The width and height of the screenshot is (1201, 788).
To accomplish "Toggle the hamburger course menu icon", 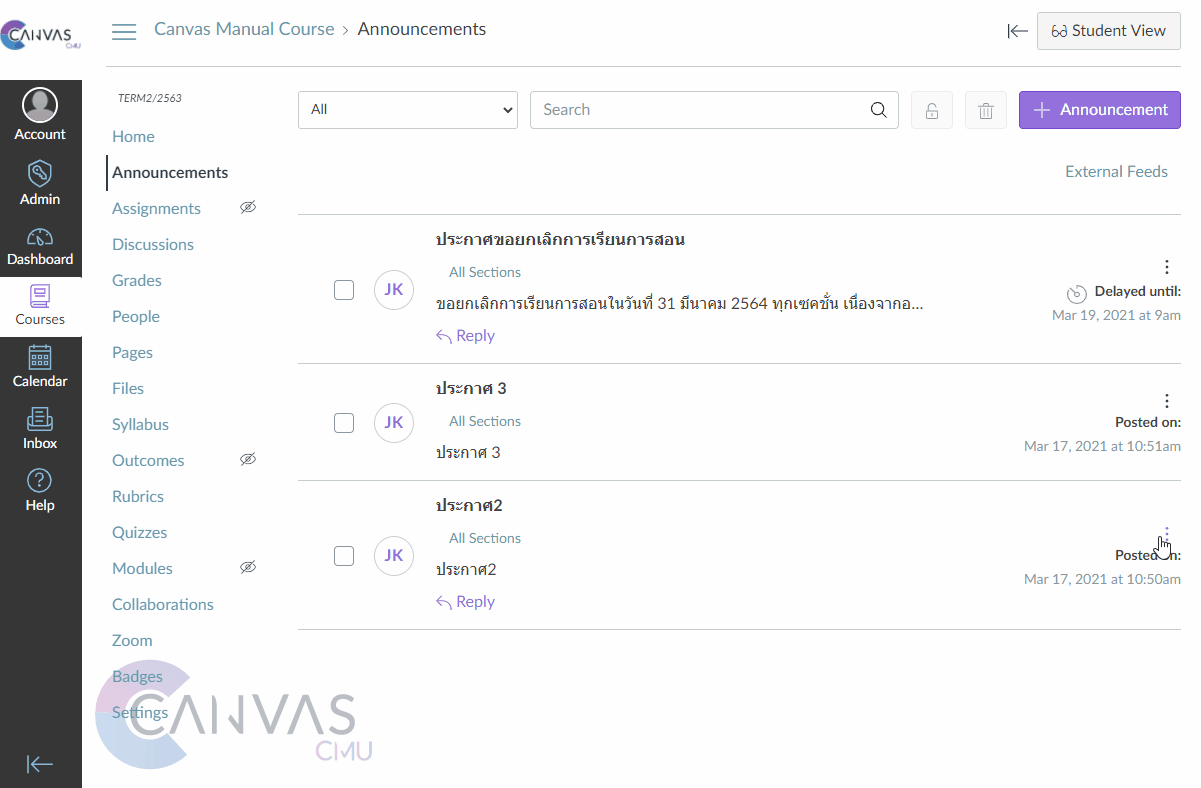I will click(x=124, y=31).
